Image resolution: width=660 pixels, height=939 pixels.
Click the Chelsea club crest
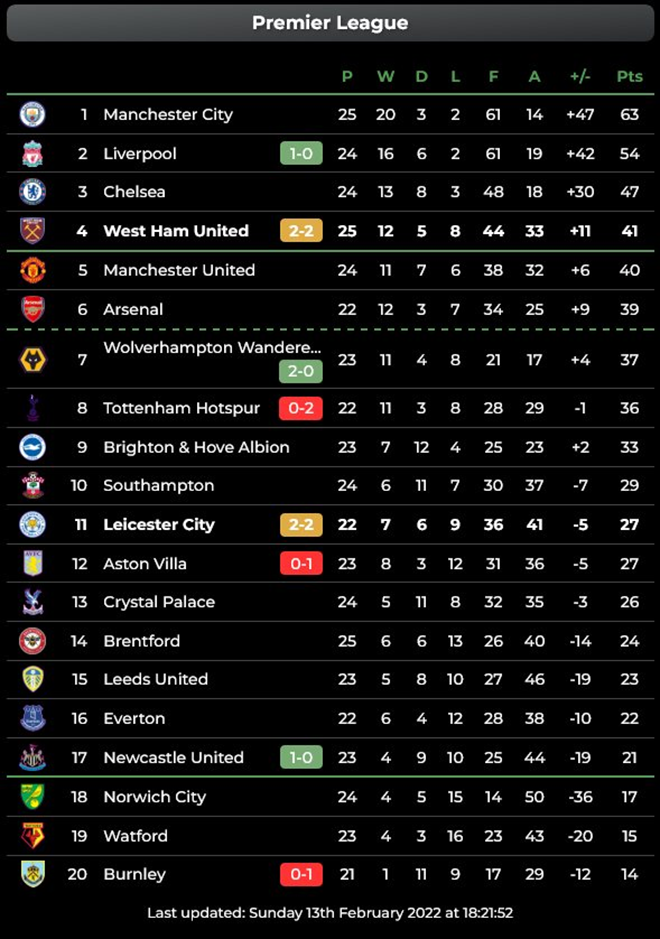pos(31,192)
